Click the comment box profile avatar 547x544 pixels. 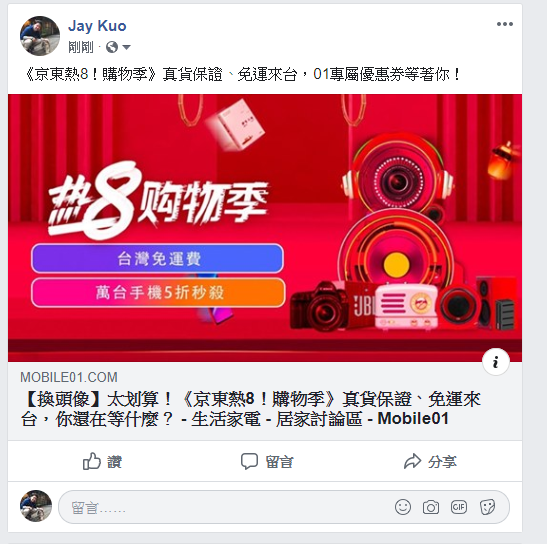[36, 506]
